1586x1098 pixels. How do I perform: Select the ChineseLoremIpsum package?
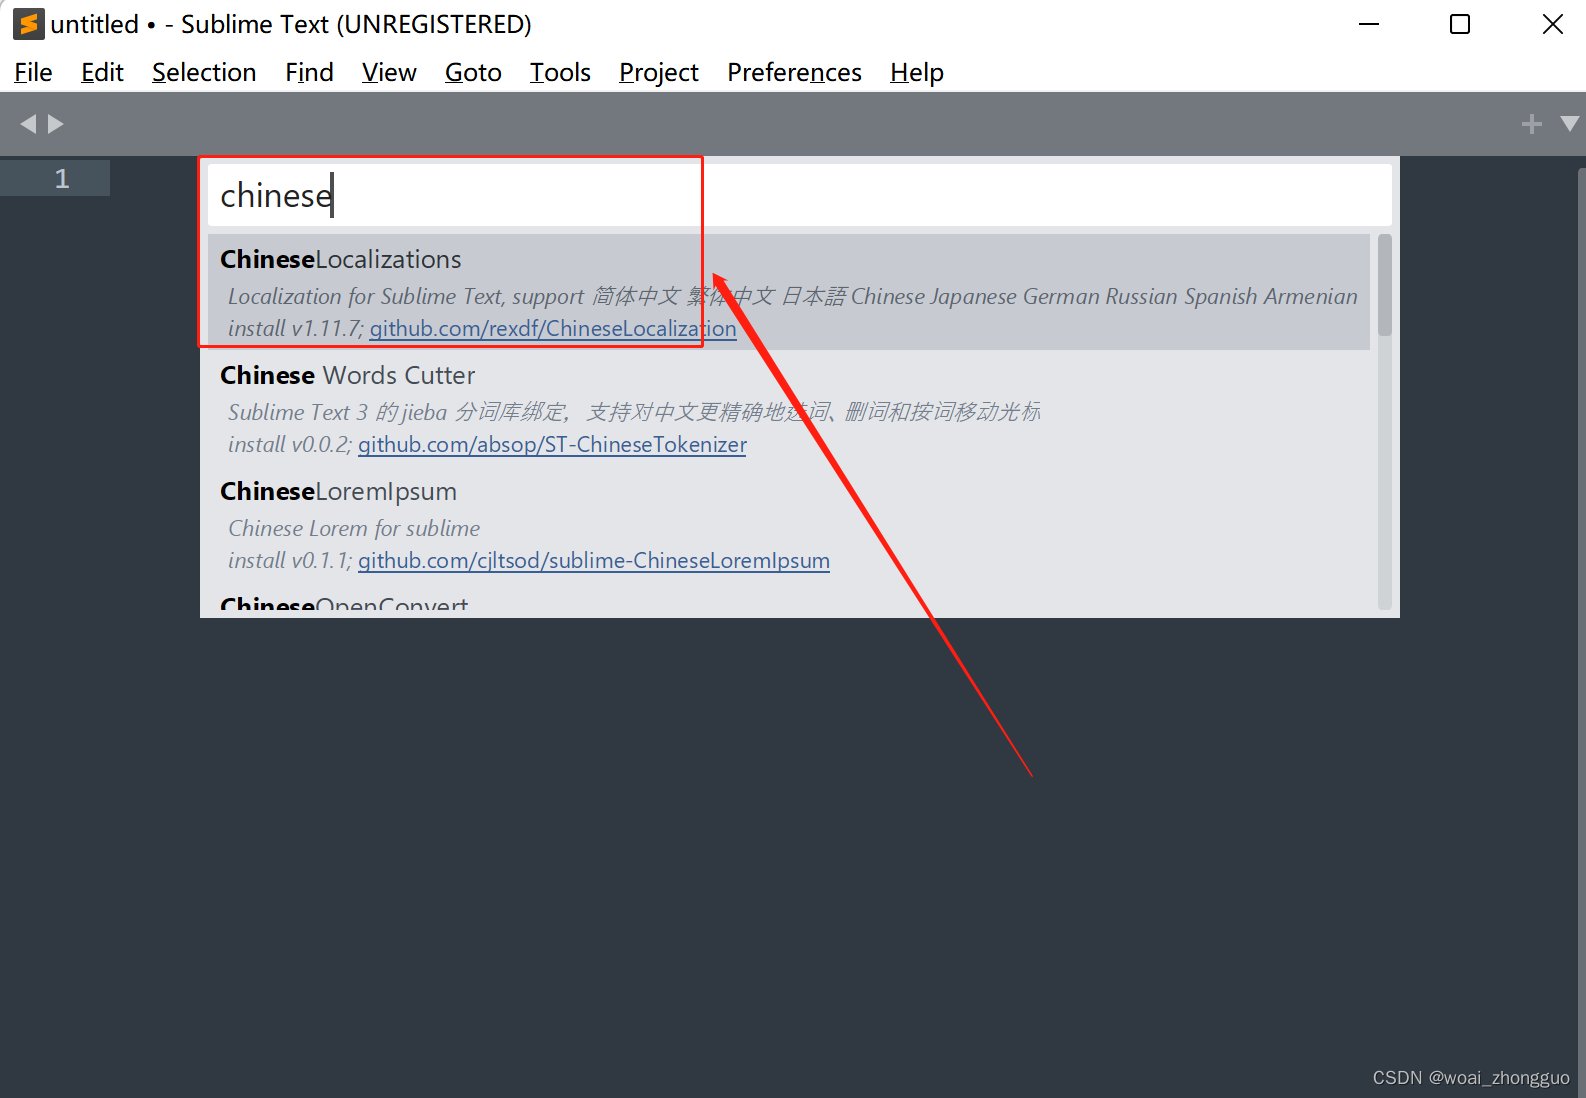coord(789,524)
